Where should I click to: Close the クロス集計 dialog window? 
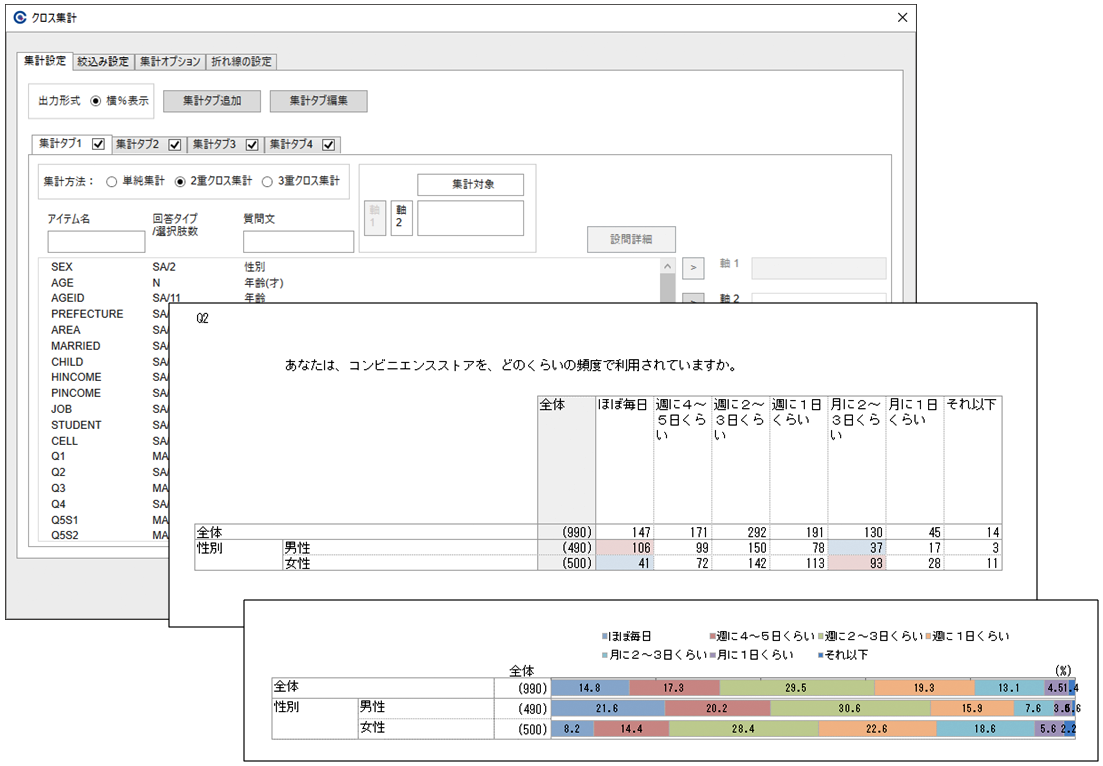[x=903, y=18]
